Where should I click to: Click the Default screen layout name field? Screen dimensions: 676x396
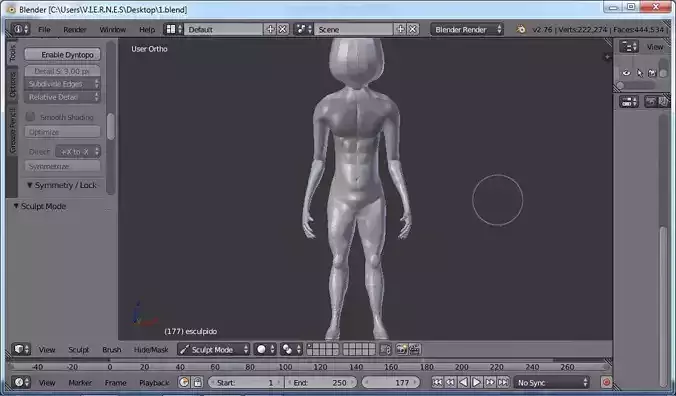click(x=223, y=29)
